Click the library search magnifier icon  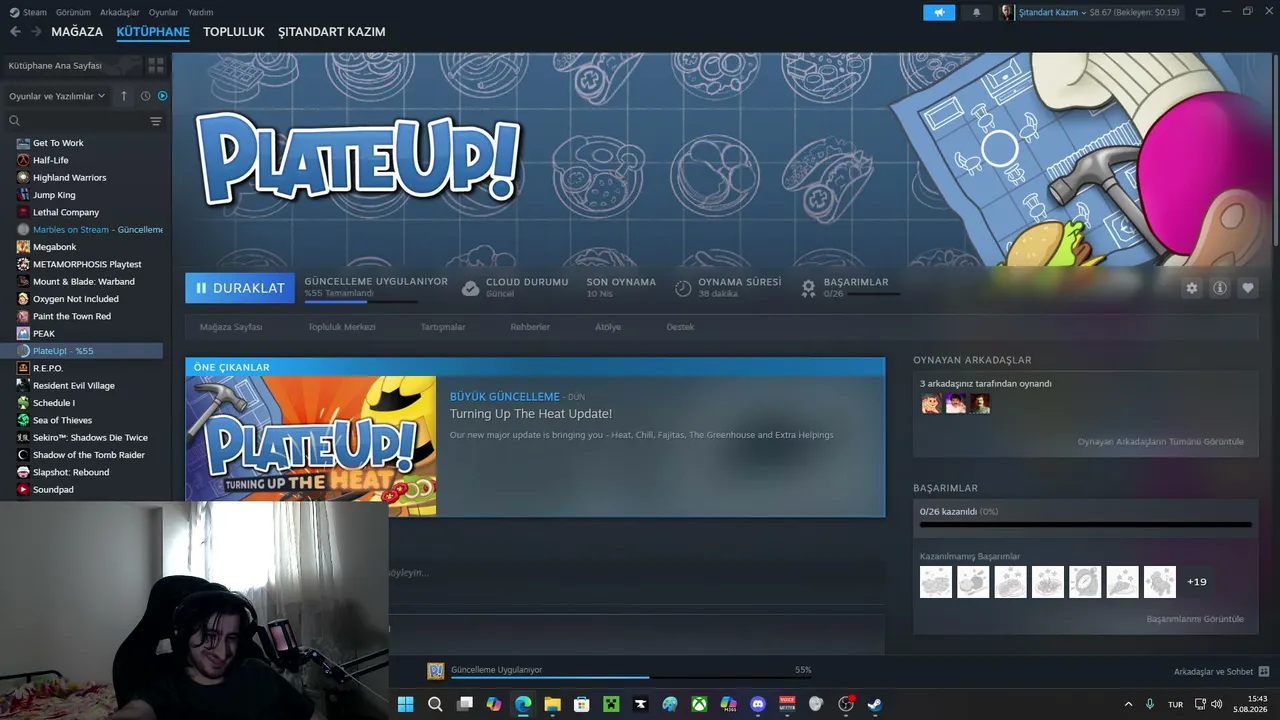click(x=15, y=121)
